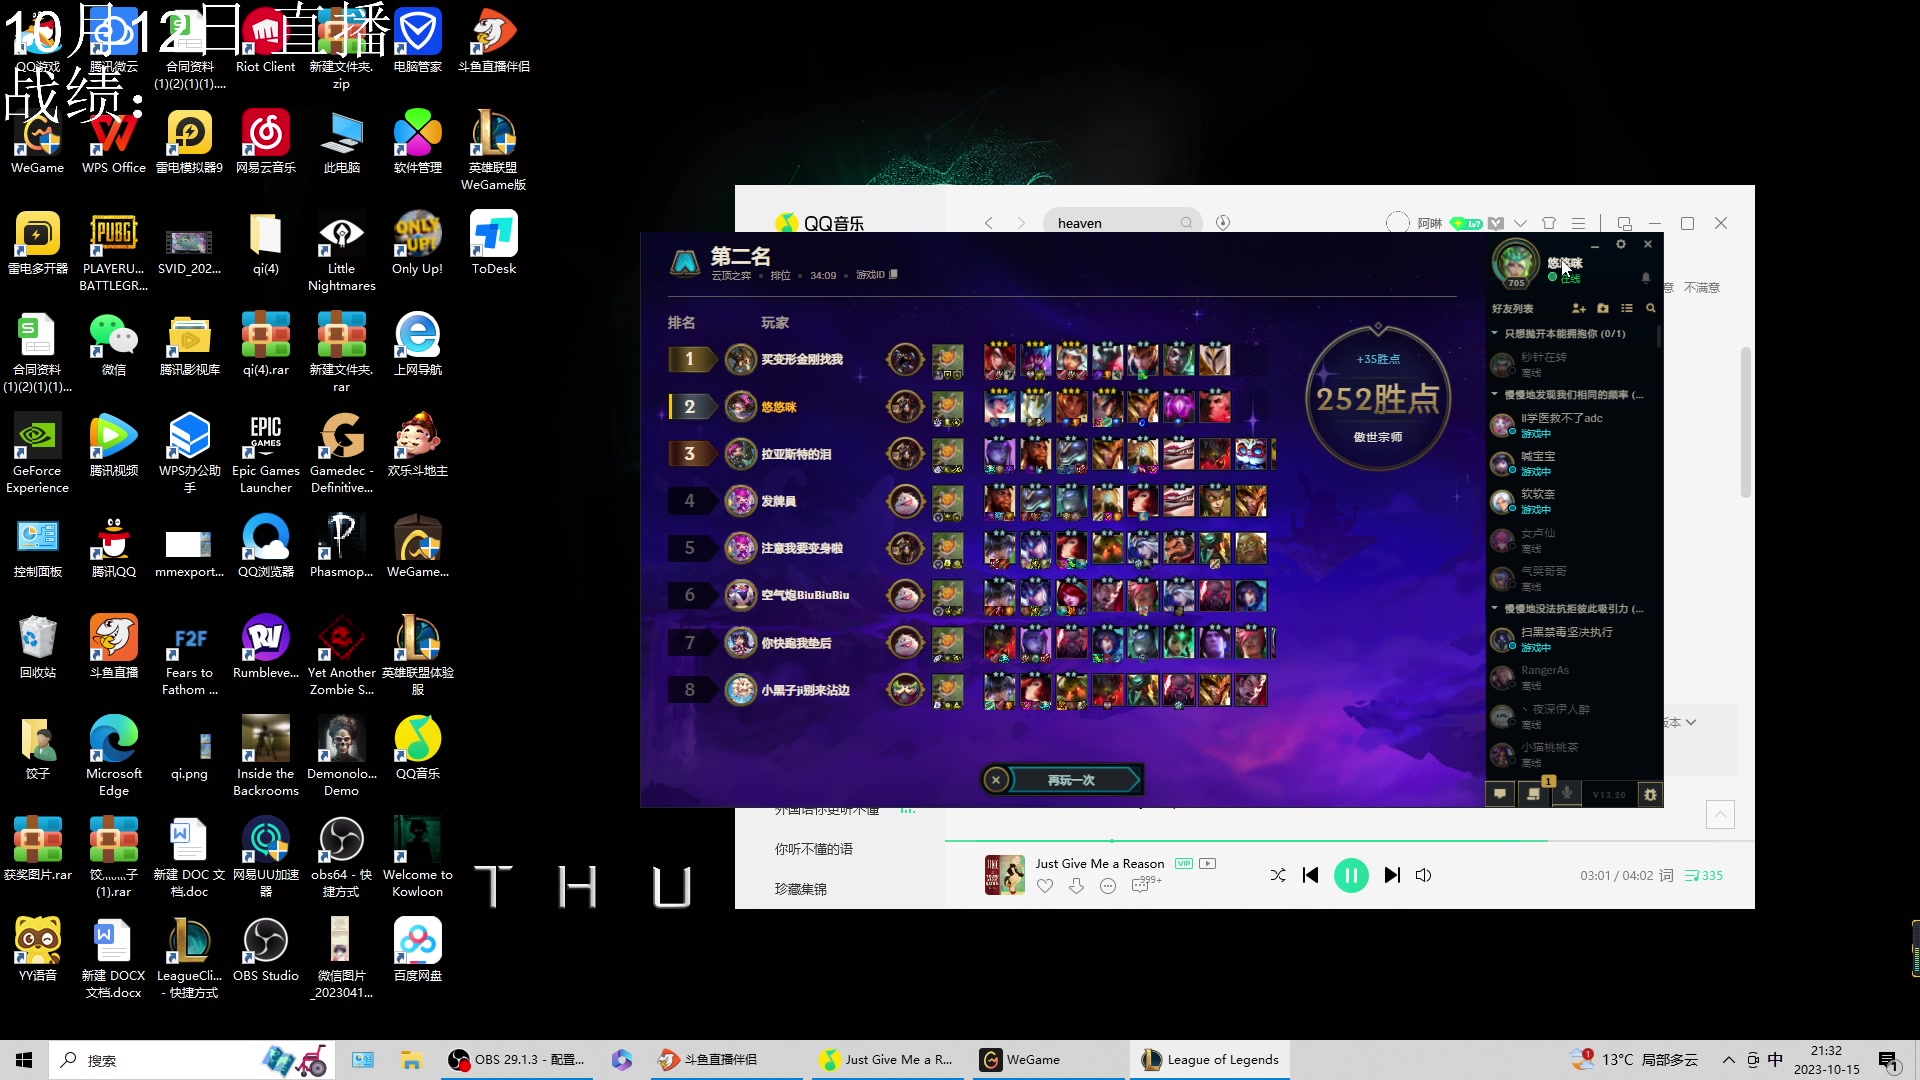Open Windows Start menu
The height and width of the screenshot is (1080, 1920).
(24, 1060)
